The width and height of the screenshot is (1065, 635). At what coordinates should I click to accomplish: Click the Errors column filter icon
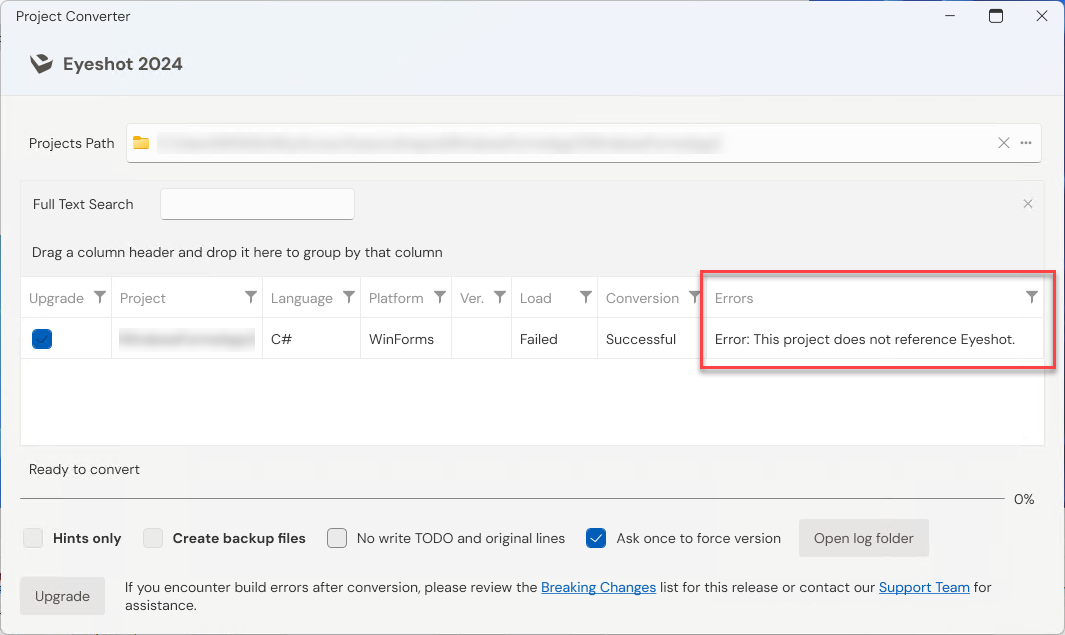(1032, 297)
